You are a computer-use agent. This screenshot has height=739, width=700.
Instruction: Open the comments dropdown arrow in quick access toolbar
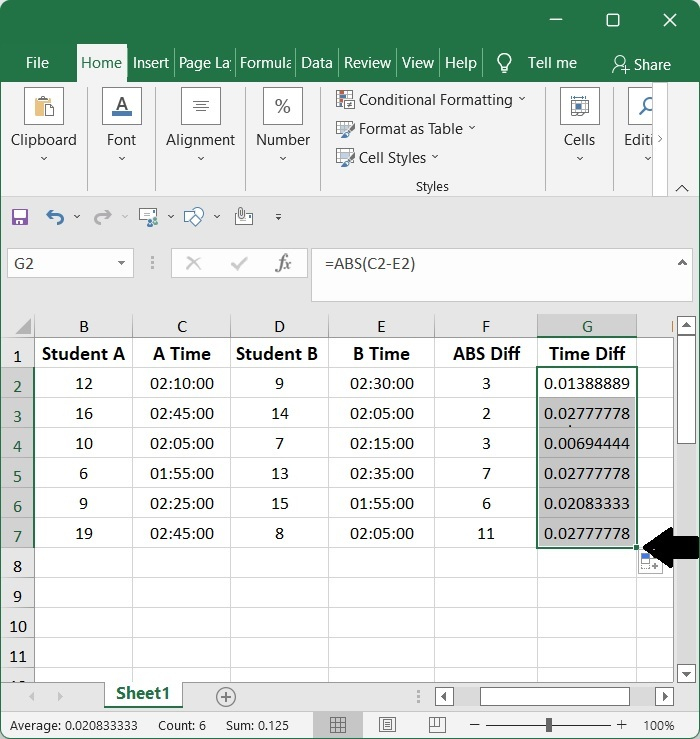(x=171, y=217)
